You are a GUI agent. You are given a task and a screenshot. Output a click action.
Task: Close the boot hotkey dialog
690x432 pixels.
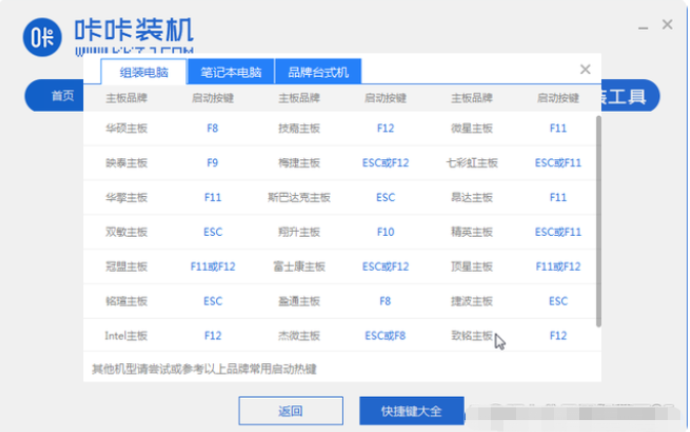point(585,70)
